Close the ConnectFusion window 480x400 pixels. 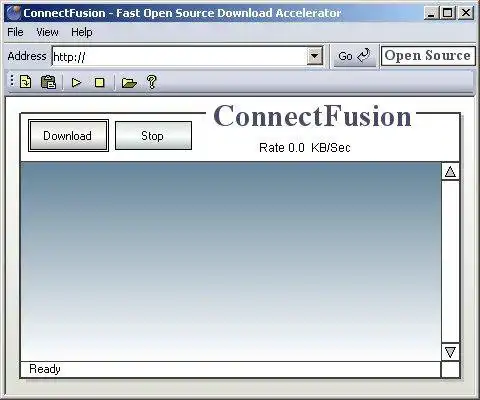466,13
